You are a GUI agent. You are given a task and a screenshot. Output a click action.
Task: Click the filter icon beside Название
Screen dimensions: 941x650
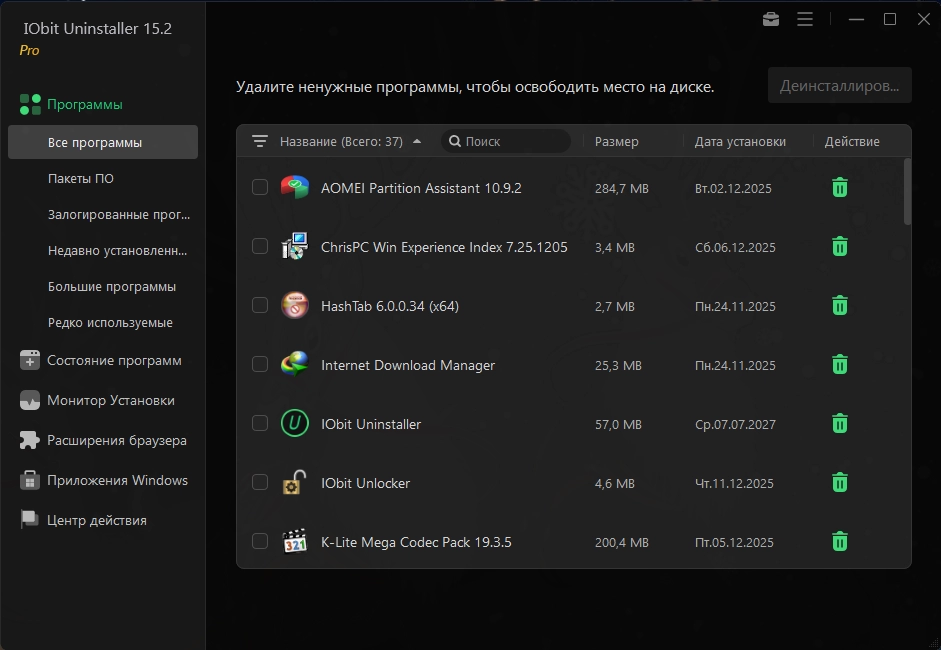260,142
